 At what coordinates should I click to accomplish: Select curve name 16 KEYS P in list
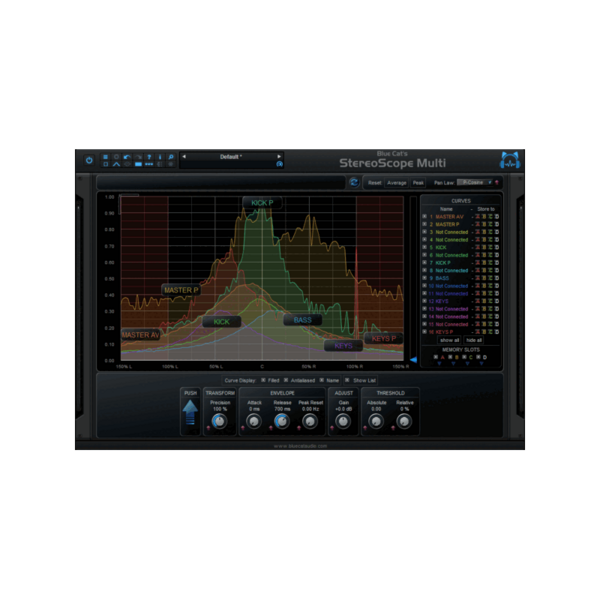point(444,332)
